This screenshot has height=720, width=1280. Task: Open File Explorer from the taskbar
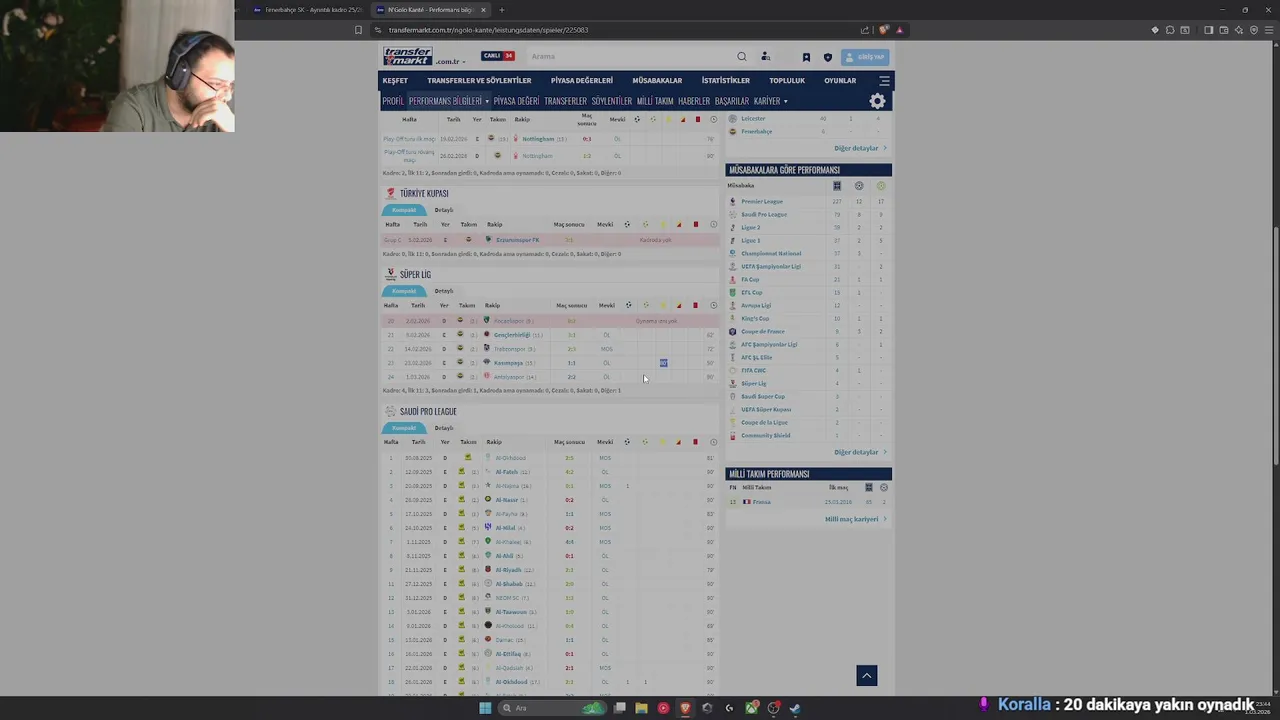641,708
